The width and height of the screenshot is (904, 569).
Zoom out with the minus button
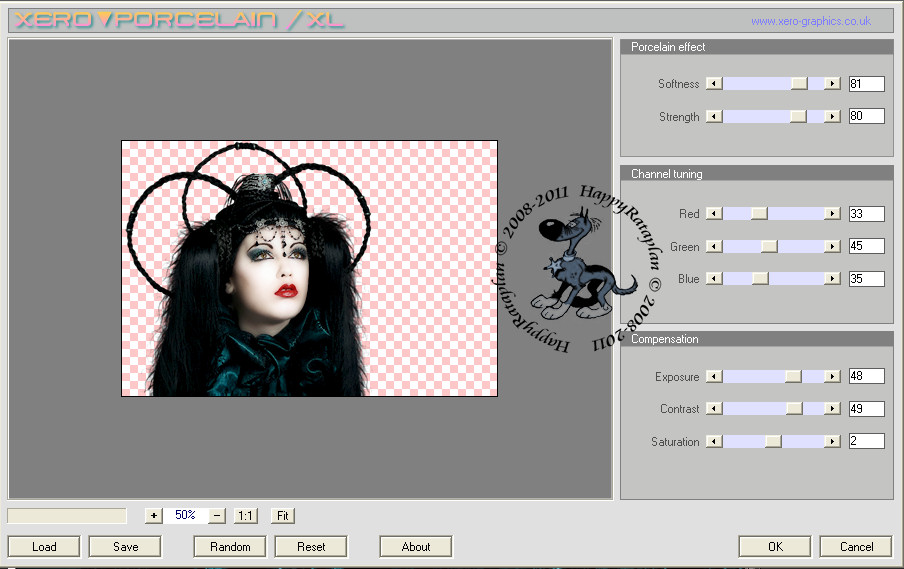(217, 515)
